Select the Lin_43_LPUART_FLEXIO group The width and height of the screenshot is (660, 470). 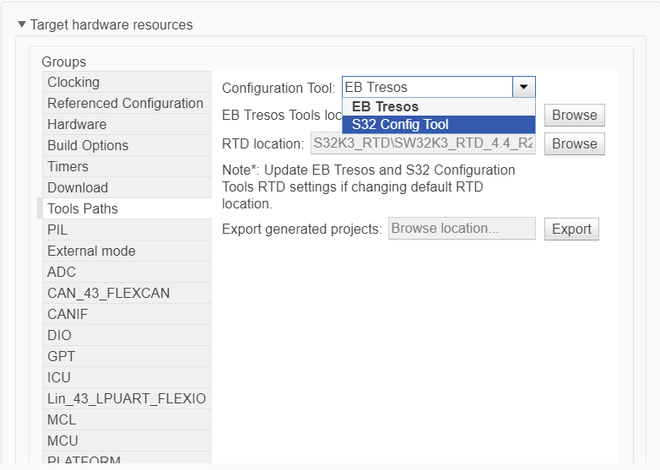[x=126, y=398]
